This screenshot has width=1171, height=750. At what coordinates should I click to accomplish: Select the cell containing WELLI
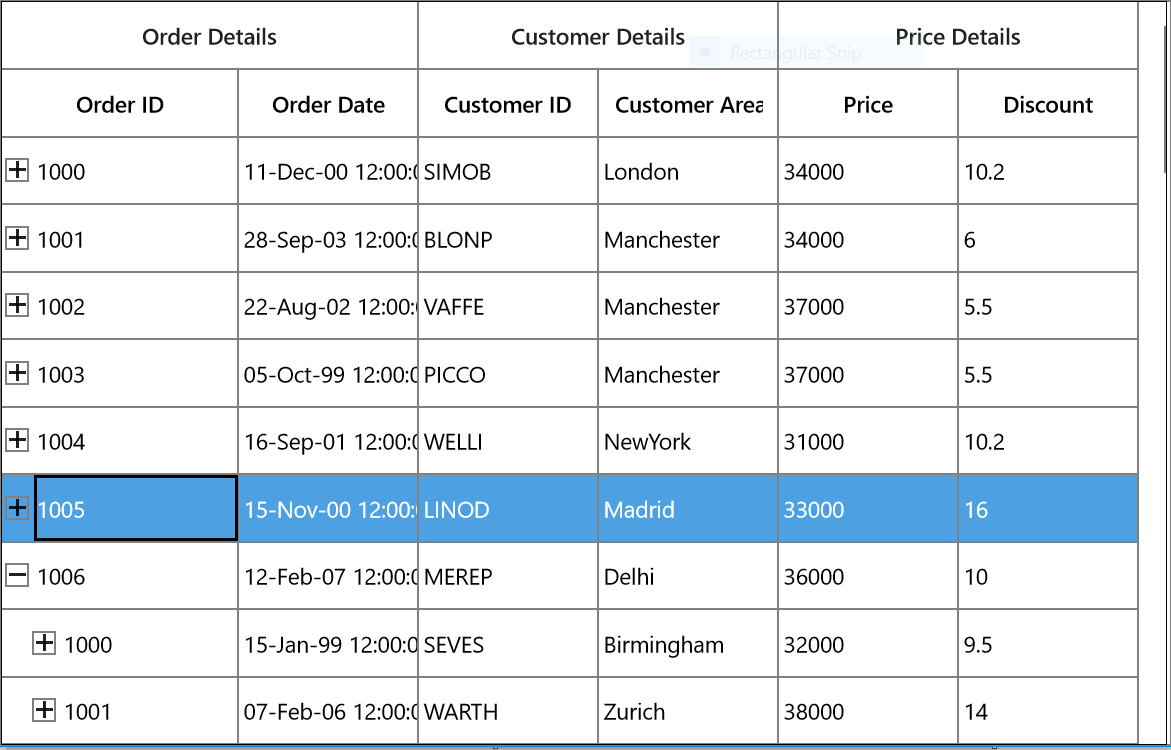click(x=508, y=441)
